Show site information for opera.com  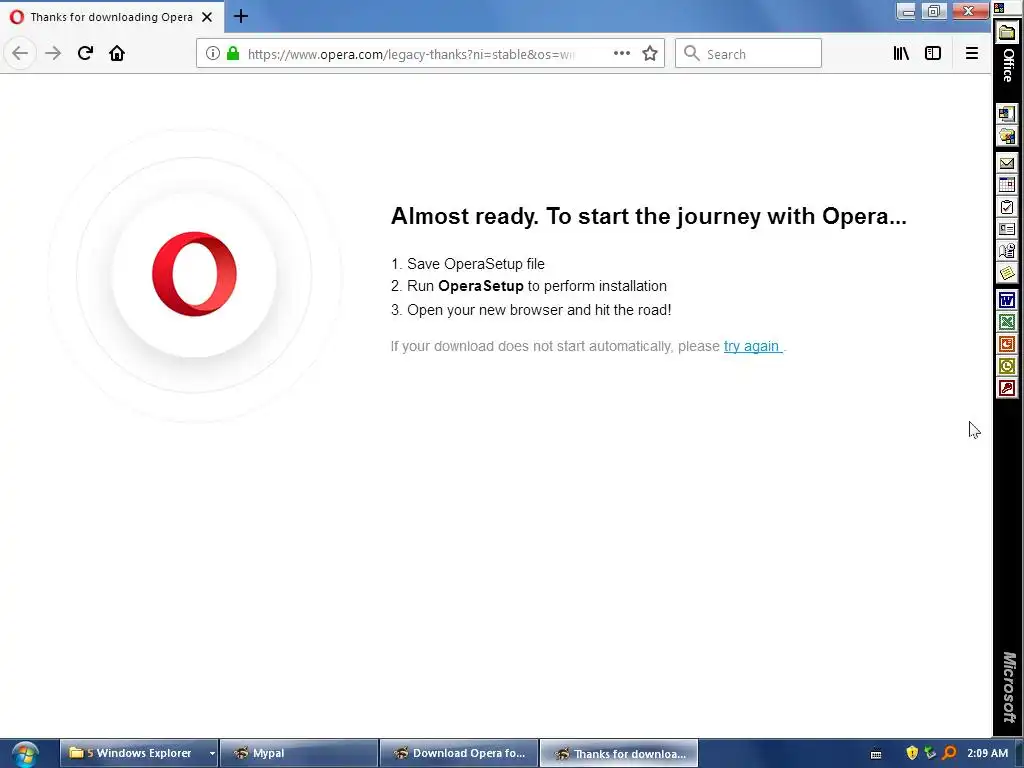point(213,54)
